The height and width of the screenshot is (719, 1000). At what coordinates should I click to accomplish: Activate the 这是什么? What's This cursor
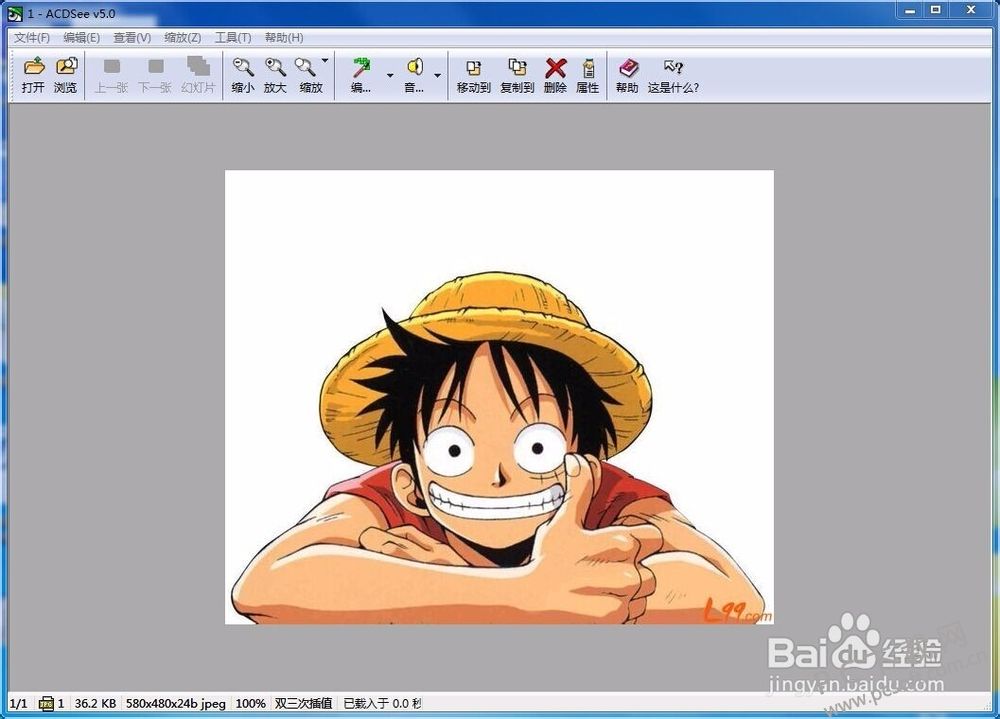point(673,66)
